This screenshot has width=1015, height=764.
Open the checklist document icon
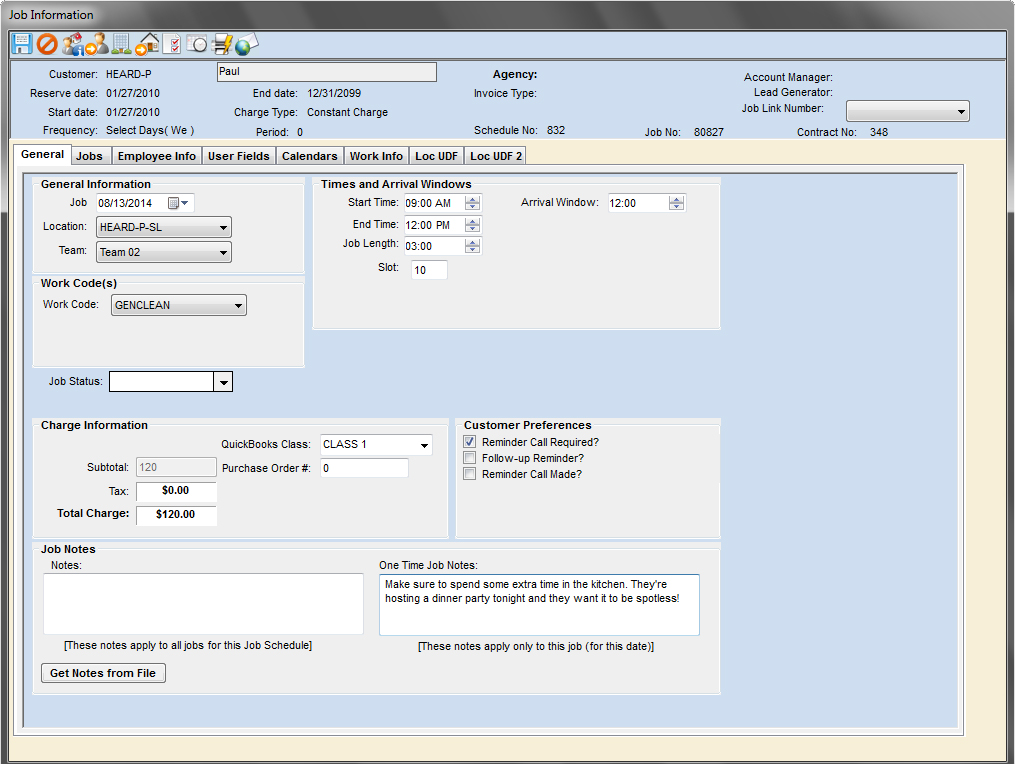(x=172, y=44)
